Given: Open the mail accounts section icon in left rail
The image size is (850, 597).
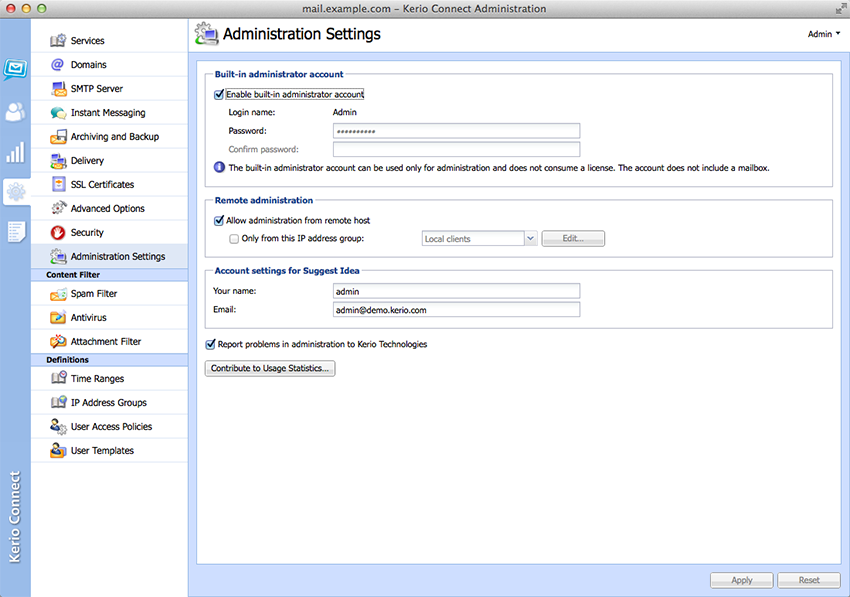Looking at the screenshot, I should point(15,69).
